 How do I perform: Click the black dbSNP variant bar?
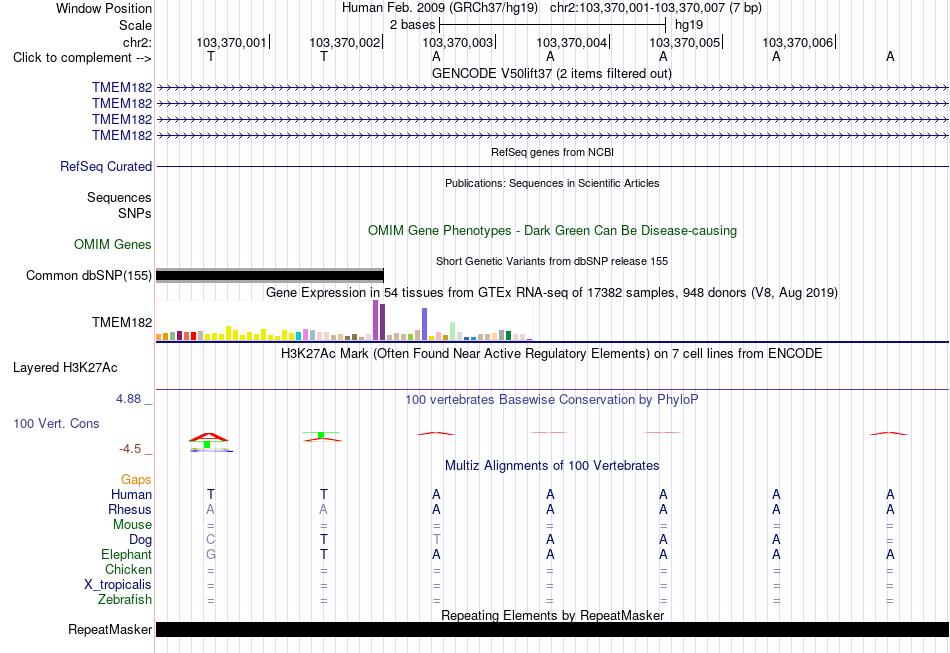(x=270, y=276)
